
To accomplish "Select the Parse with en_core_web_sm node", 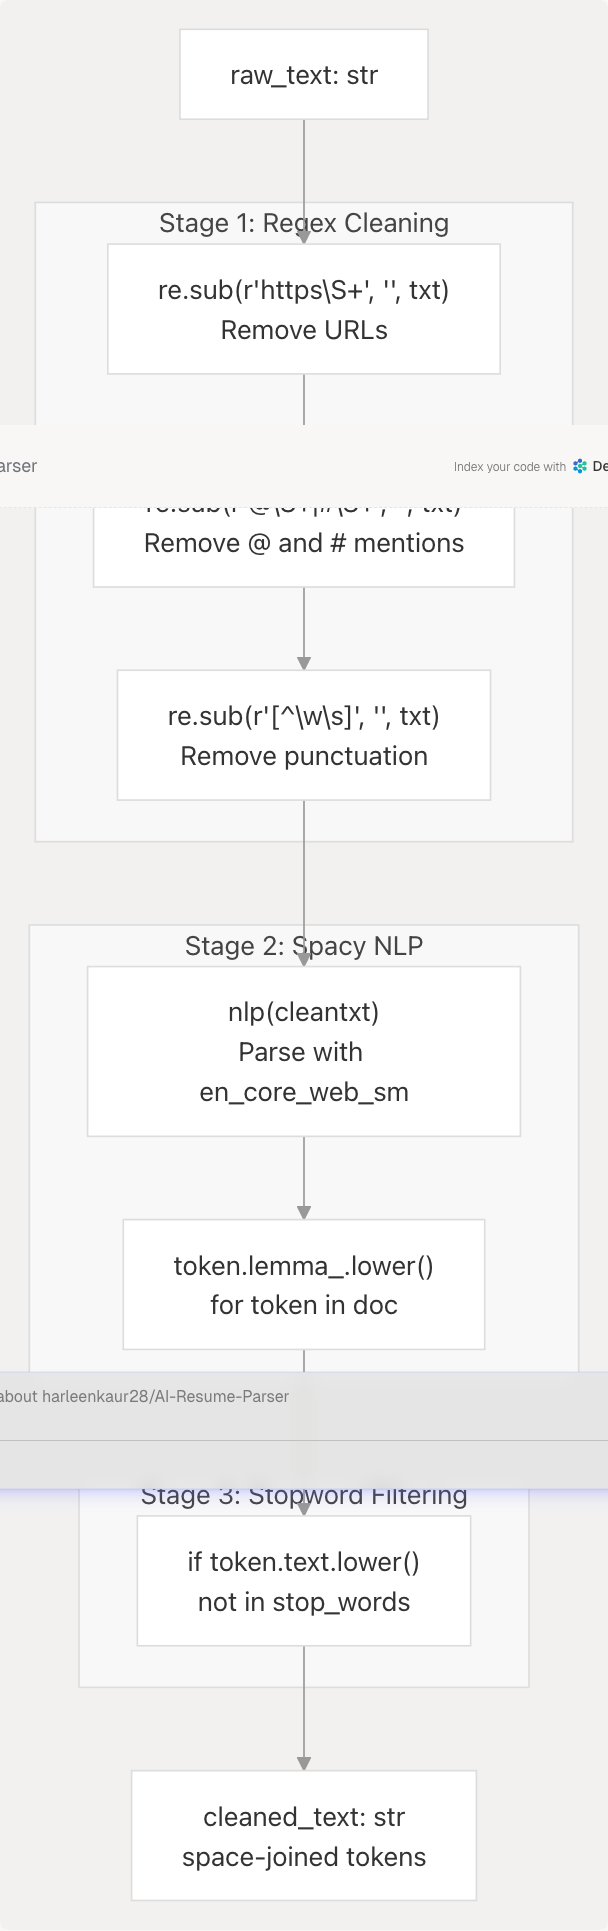I will coord(304,1052).
